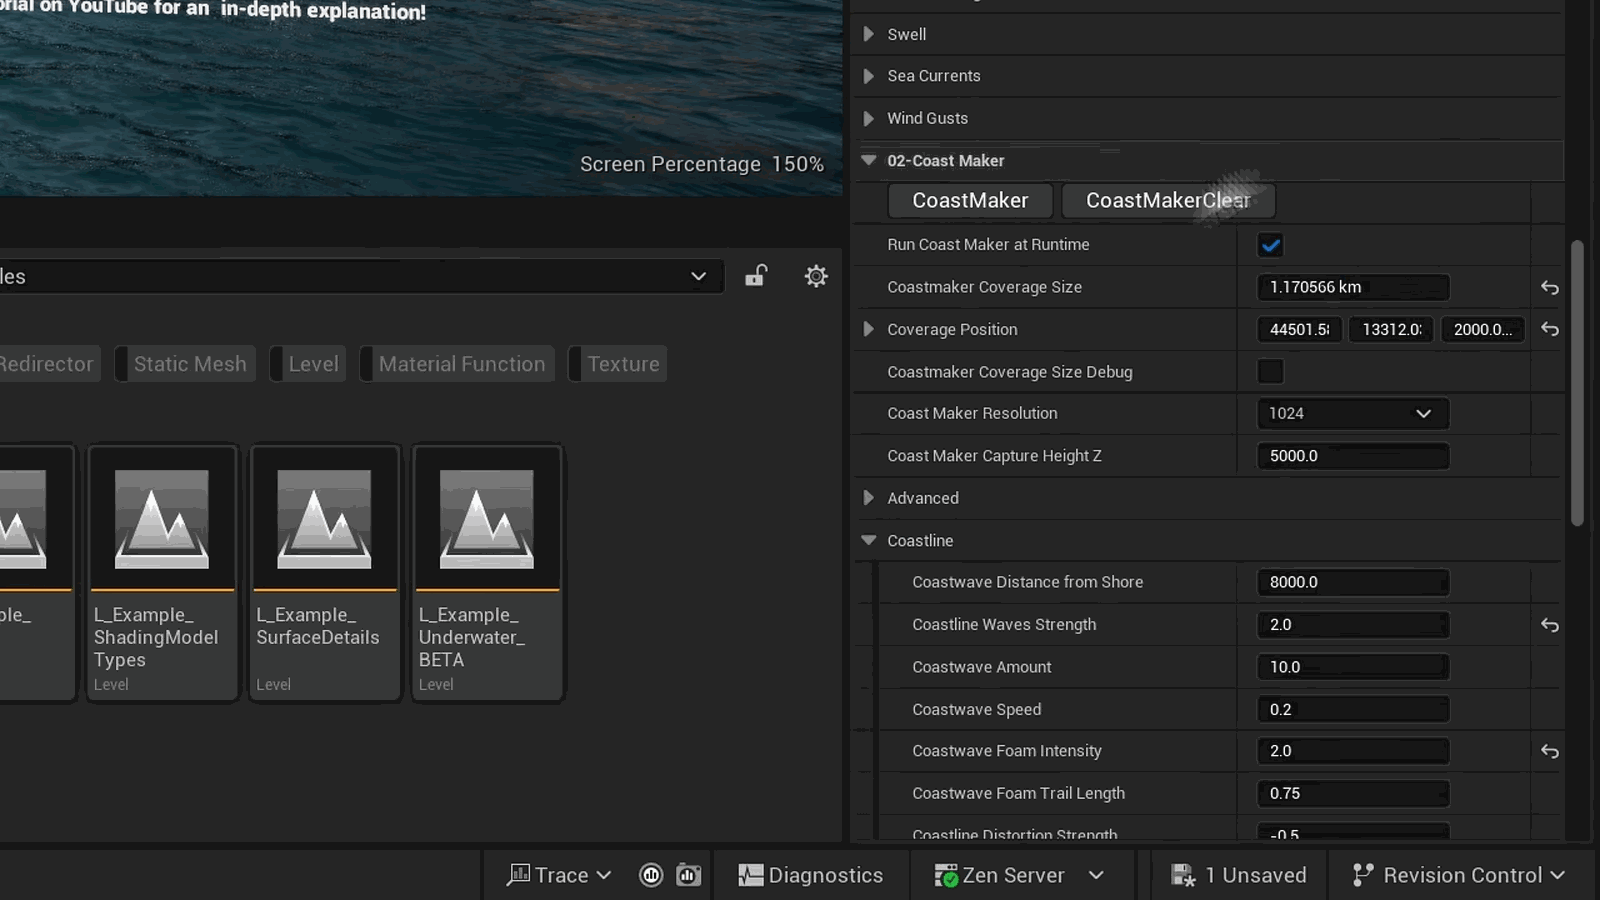
Task: Toggle the Level filter
Action: pos(309,364)
